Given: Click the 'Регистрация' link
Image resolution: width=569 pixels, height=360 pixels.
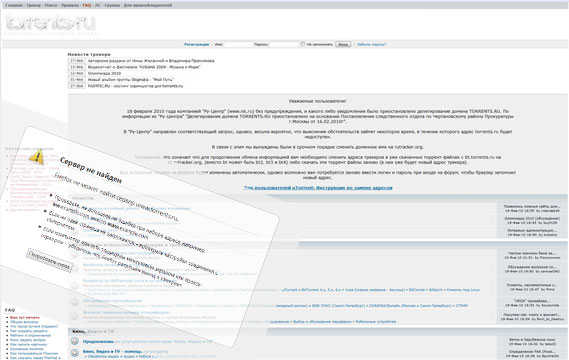Looking at the screenshot, I should (197, 44).
